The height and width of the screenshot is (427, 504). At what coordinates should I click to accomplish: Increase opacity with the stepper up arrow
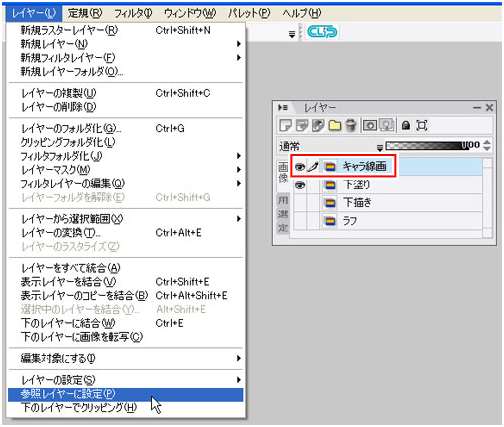(x=487, y=142)
